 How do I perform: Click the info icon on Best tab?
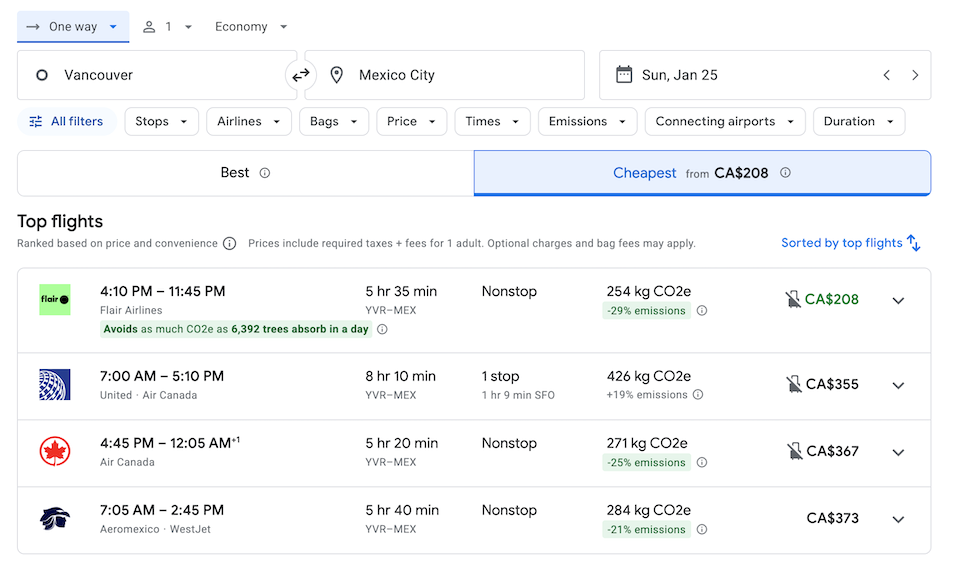coord(265,173)
